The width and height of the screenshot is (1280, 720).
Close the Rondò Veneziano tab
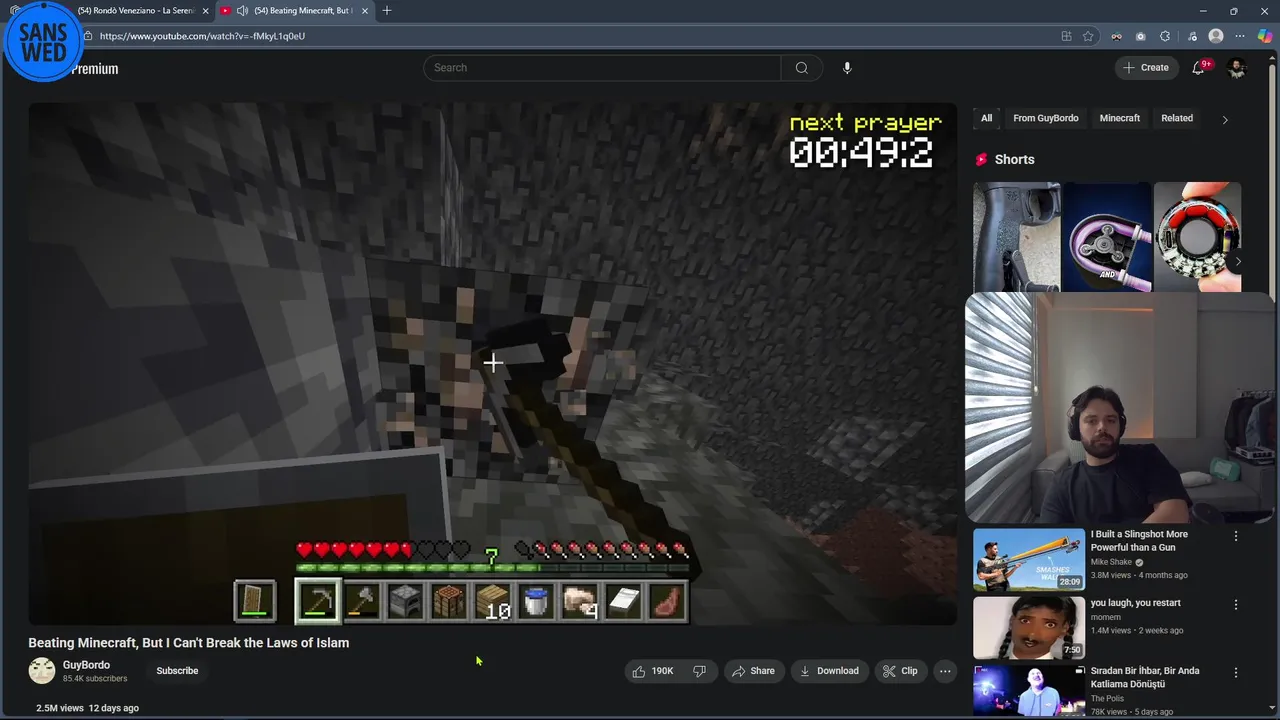tap(206, 11)
